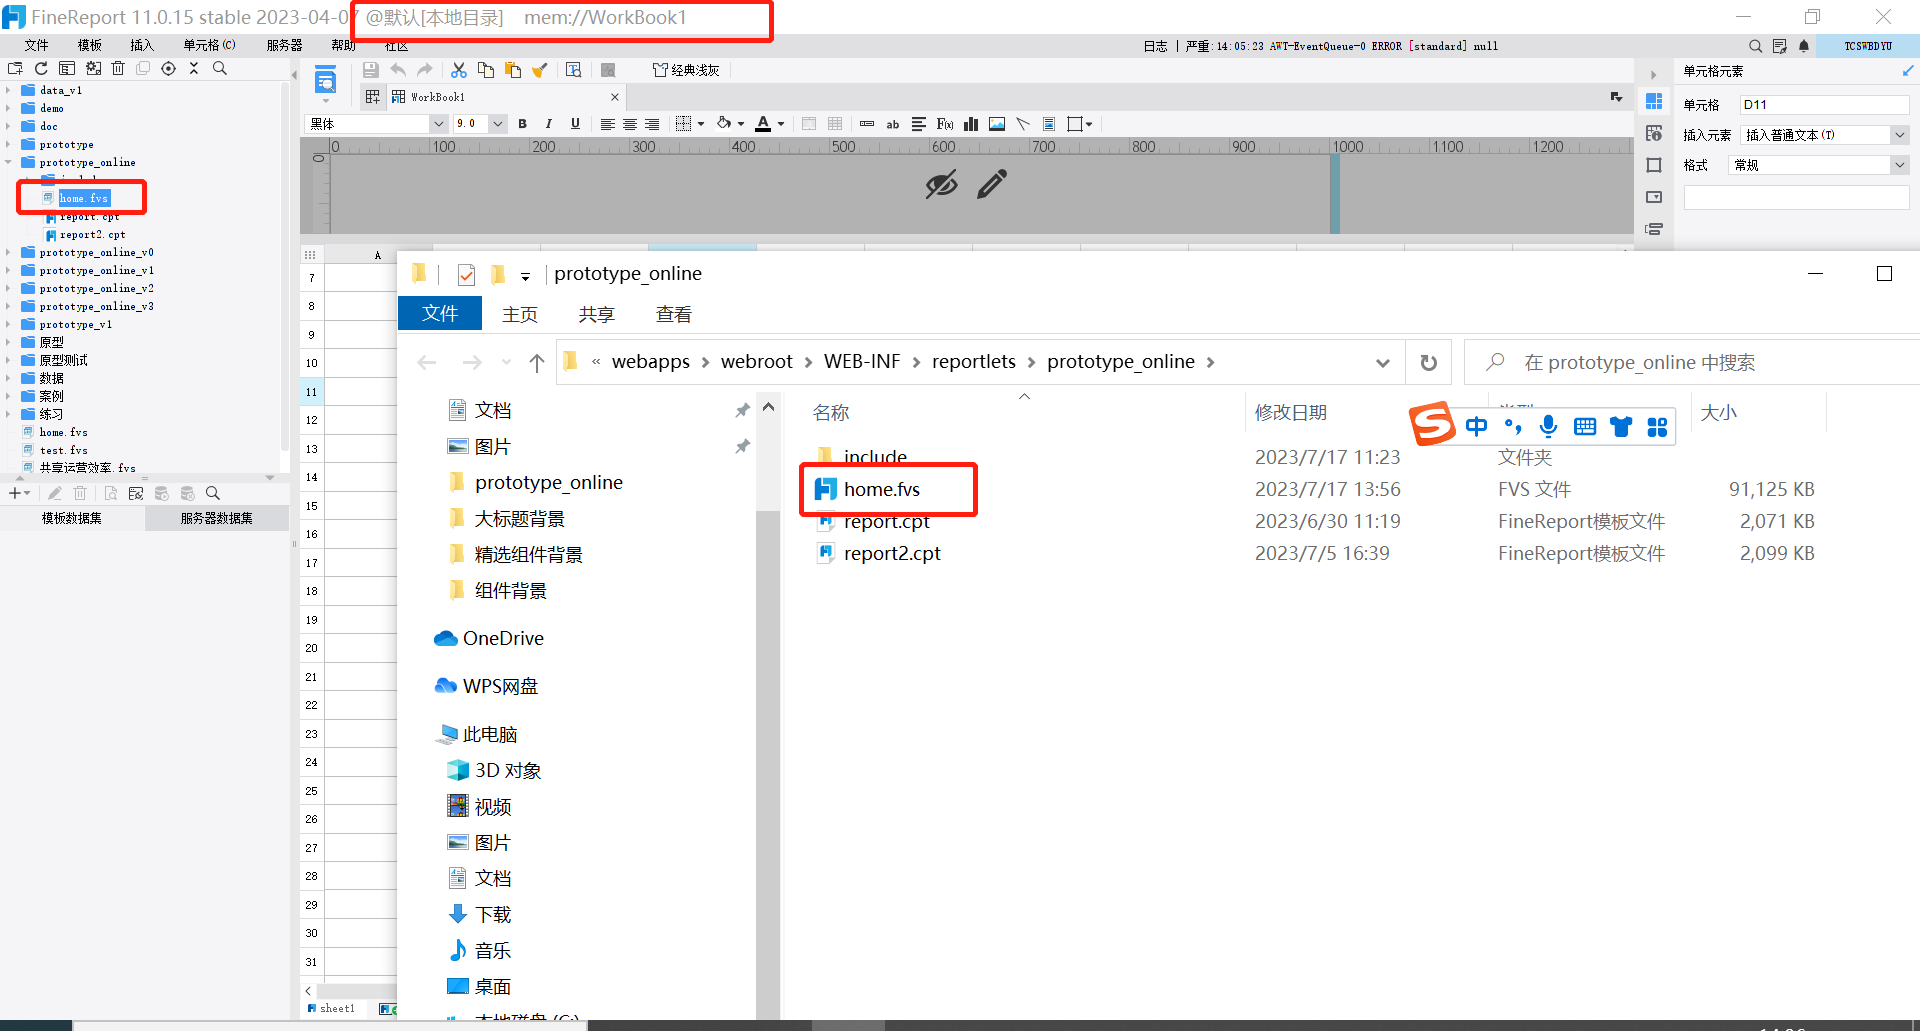The height and width of the screenshot is (1031, 1920).
Task: Align cell text to the left
Action: 607,124
